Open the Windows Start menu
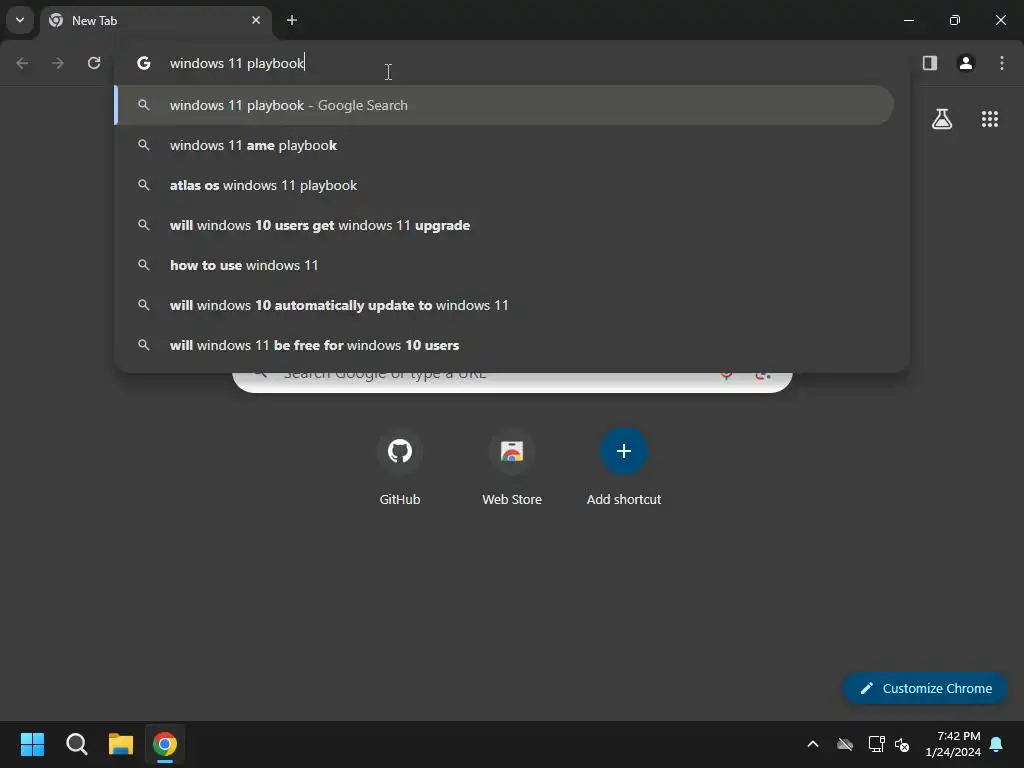This screenshot has height=768, width=1024. tap(32, 744)
